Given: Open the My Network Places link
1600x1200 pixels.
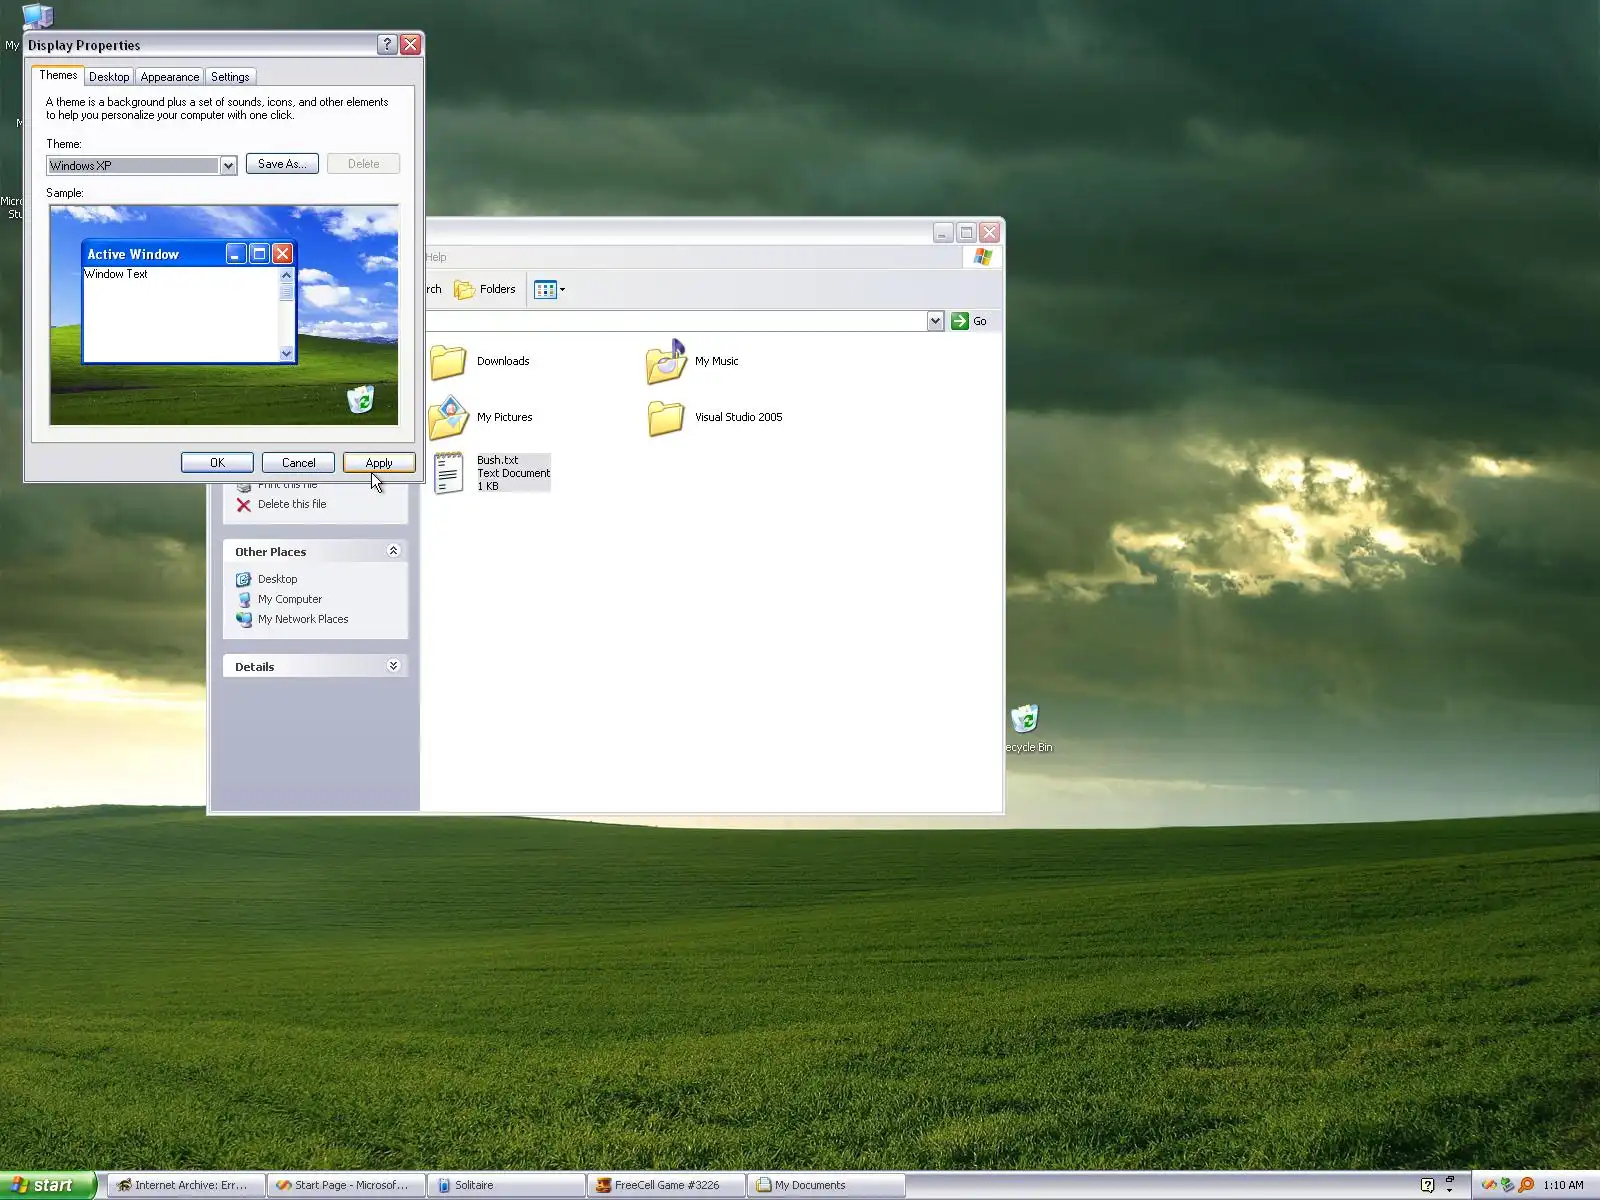Looking at the screenshot, I should click(303, 619).
